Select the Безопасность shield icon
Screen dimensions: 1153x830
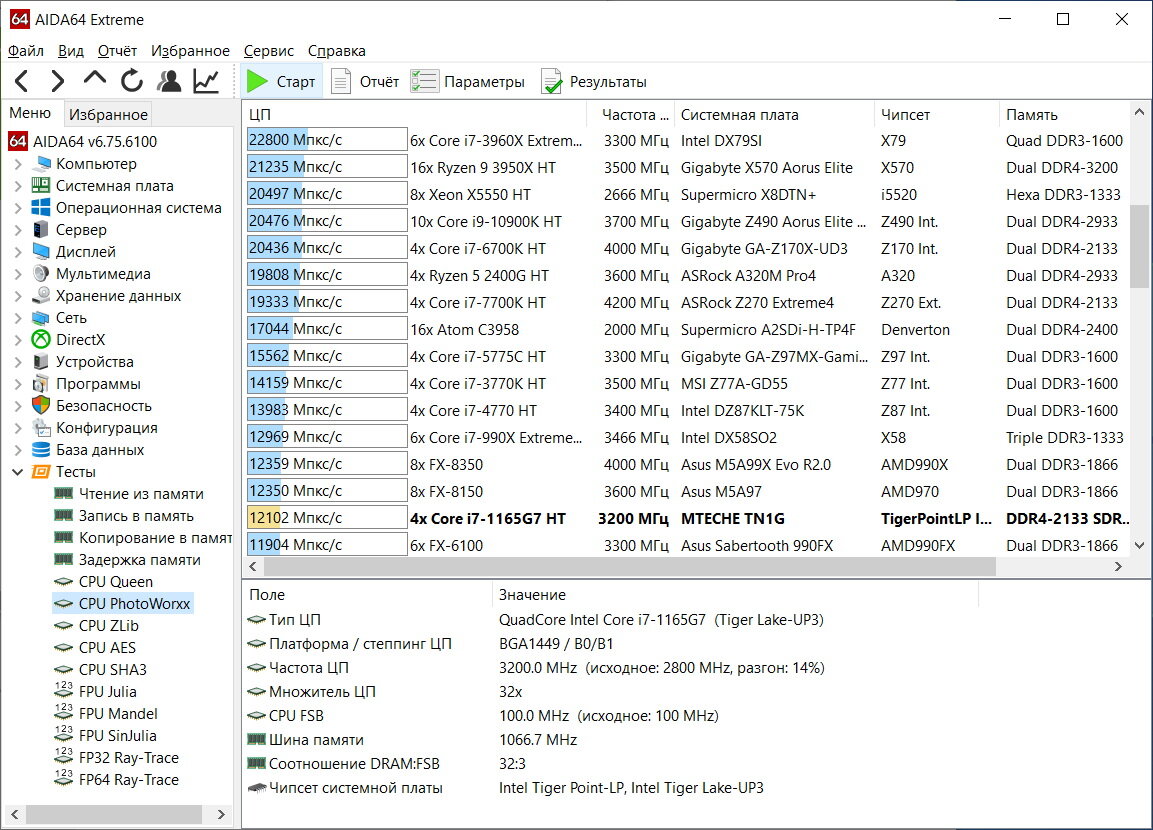pos(40,406)
